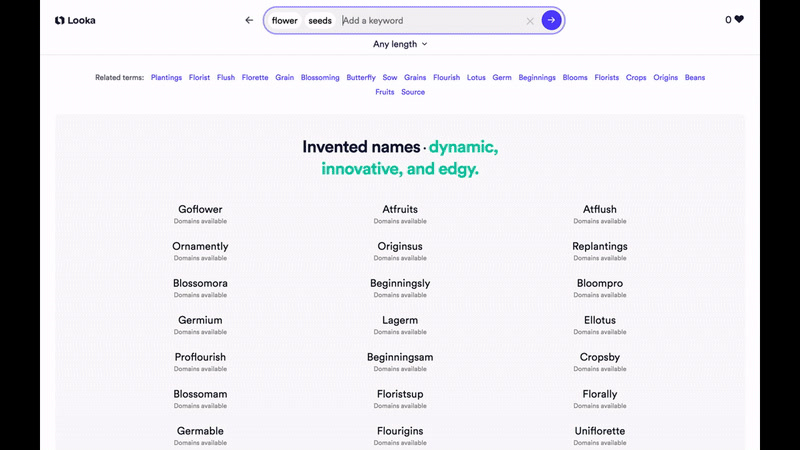
Task: View the Ellotus name
Action: (599, 320)
